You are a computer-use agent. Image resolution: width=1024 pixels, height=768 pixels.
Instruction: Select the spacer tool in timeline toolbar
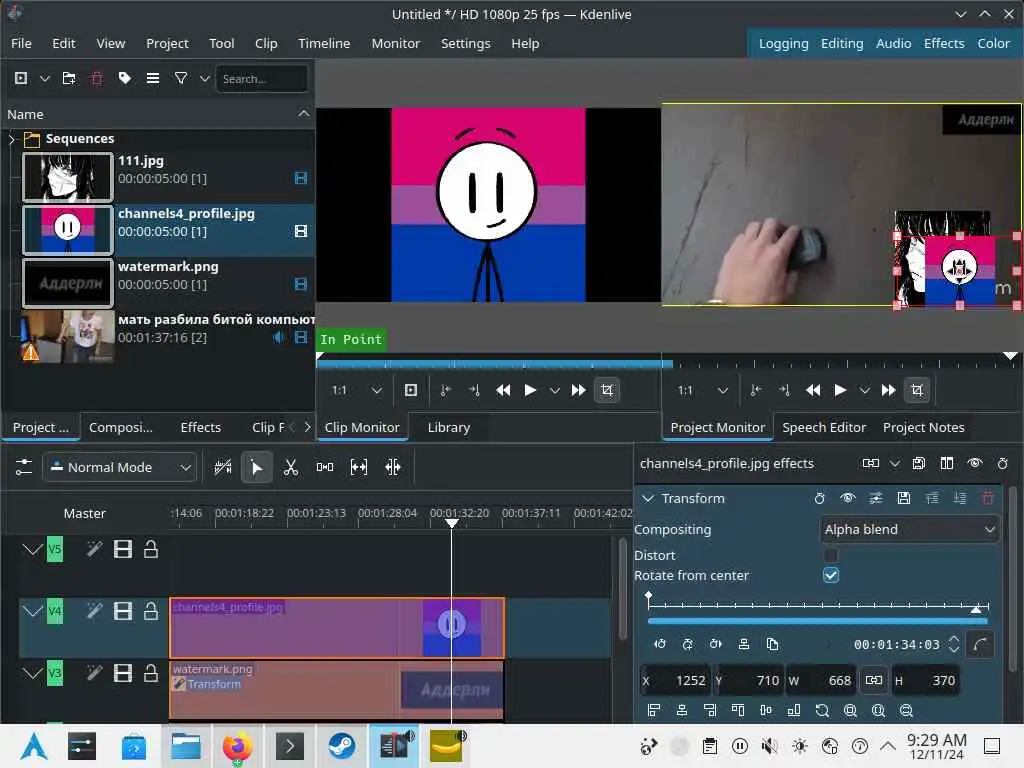325,467
